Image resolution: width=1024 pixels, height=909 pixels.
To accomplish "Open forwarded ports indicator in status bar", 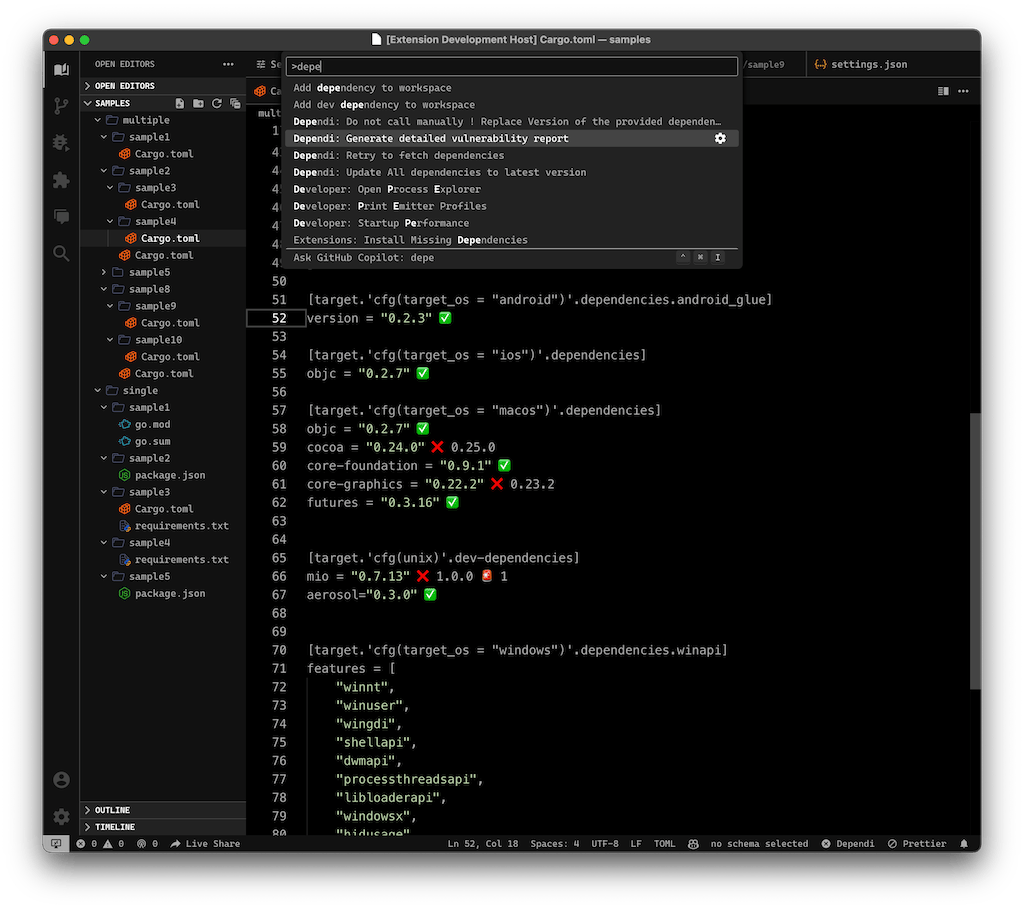I will tap(148, 844).
